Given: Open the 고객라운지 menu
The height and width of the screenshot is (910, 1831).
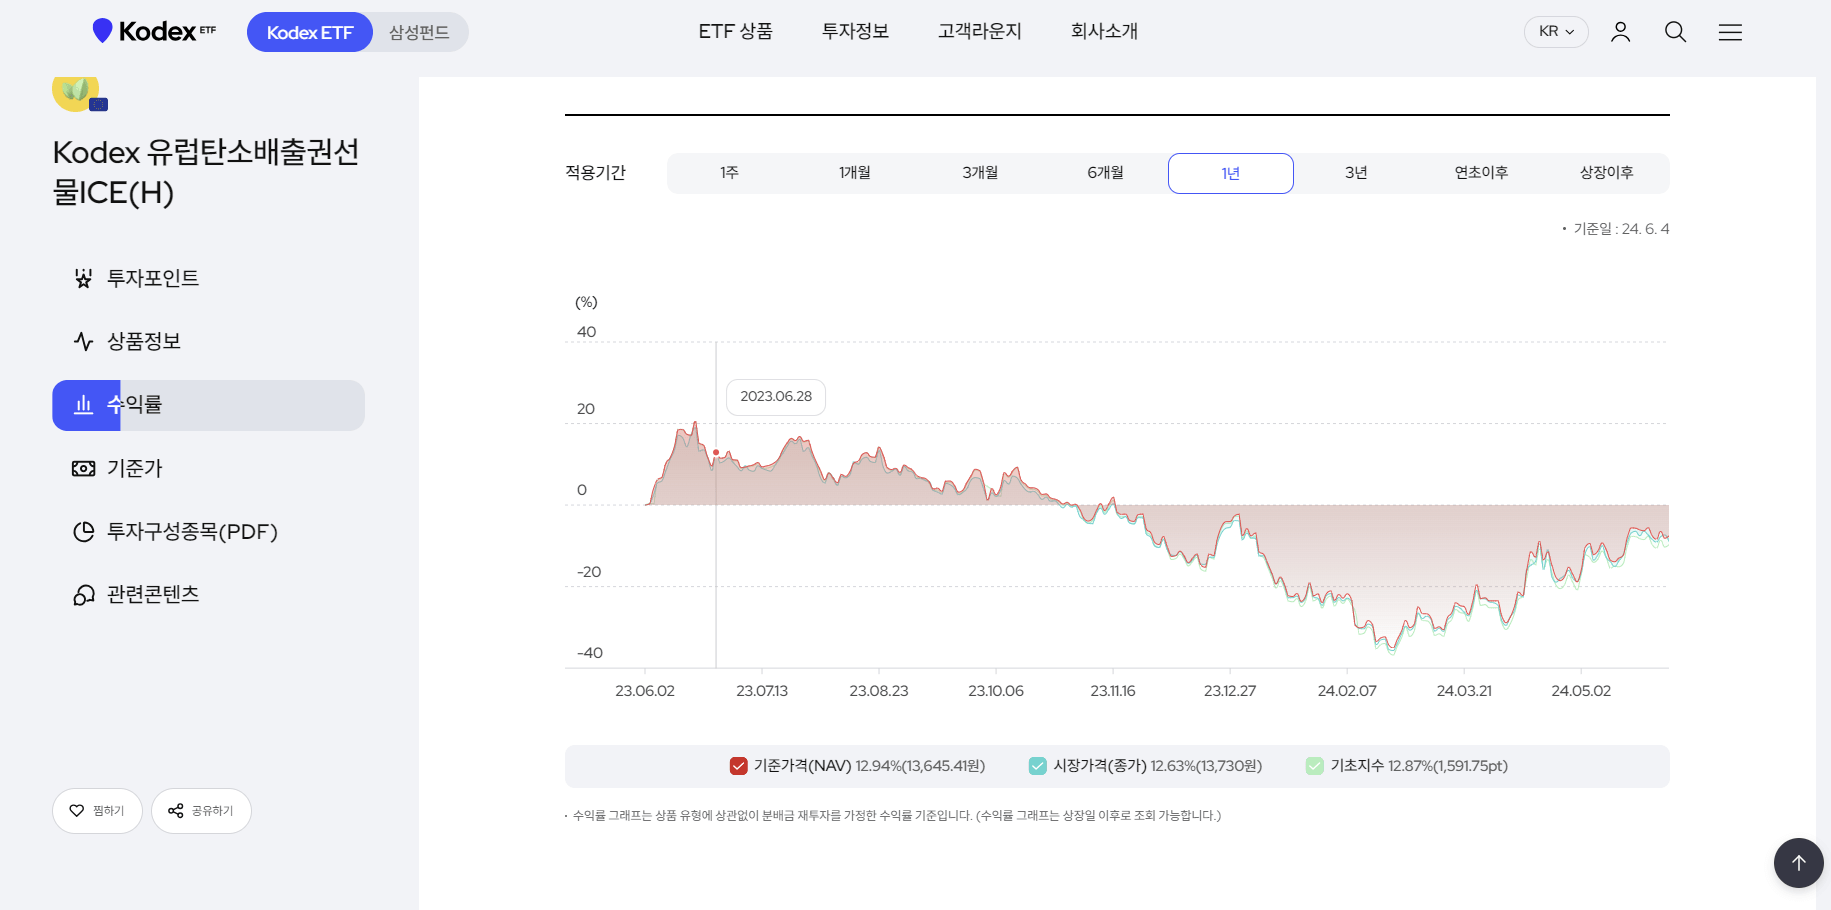Looking at the screenshot, I should 980,31.
